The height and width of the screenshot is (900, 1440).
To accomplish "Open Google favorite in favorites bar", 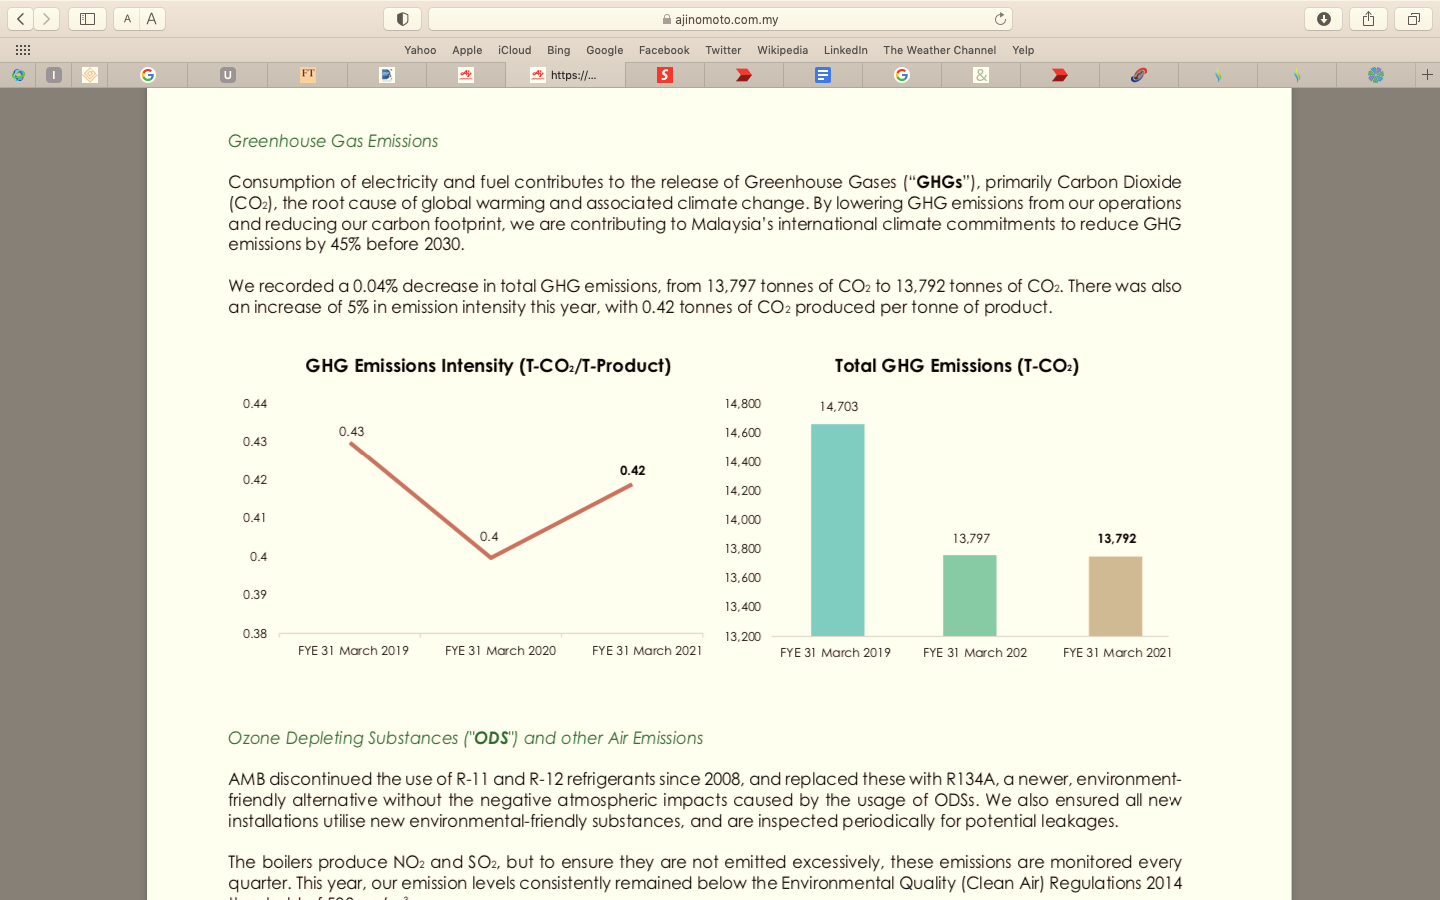I will click(605, 50).
